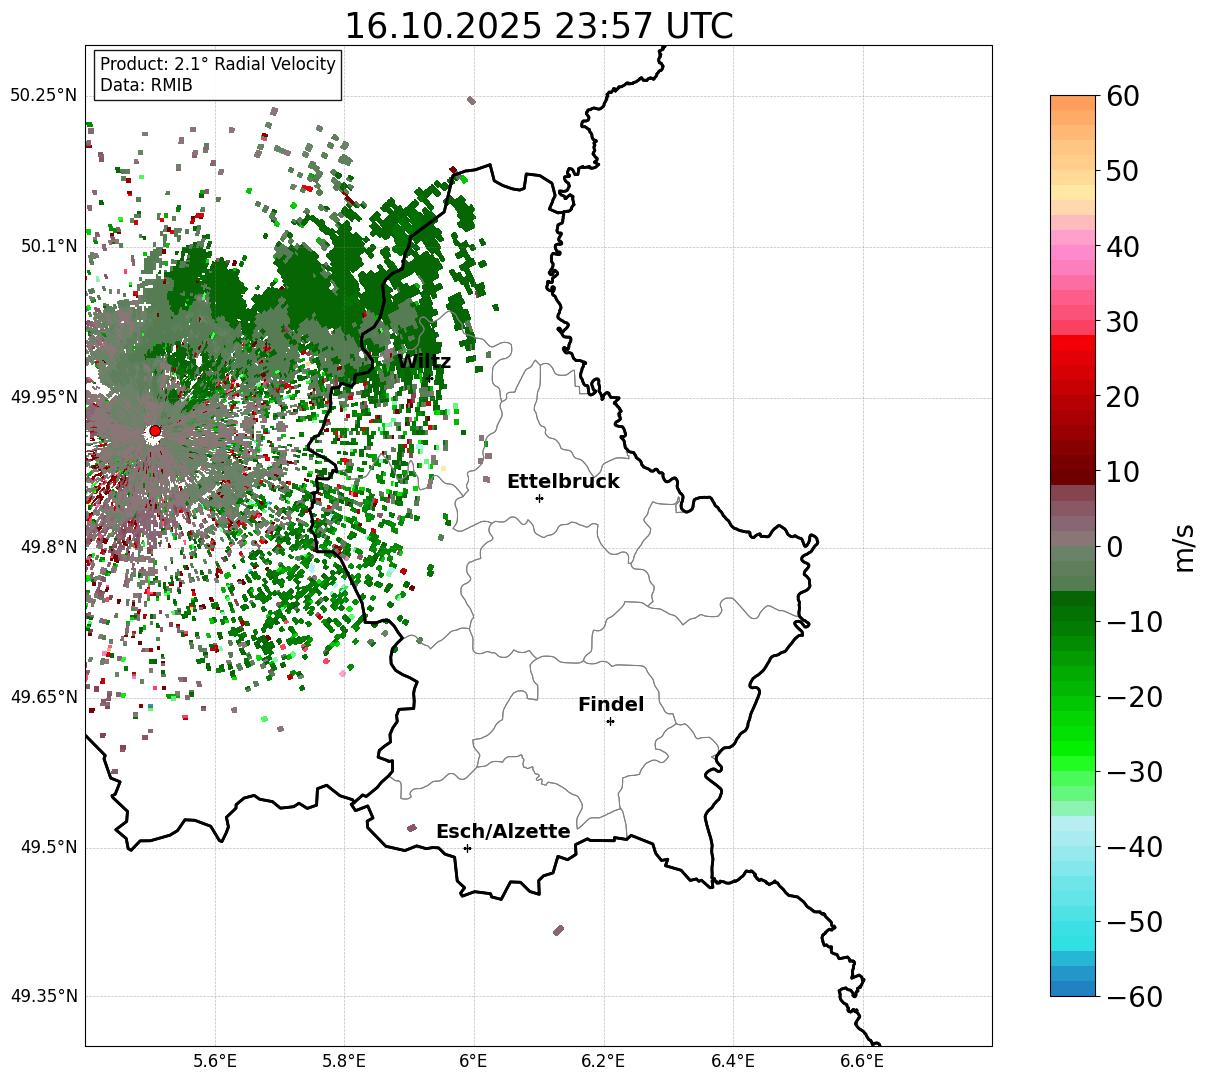
Task: Select the Ettelbruck city label
Action: click(x=563, y=482)
